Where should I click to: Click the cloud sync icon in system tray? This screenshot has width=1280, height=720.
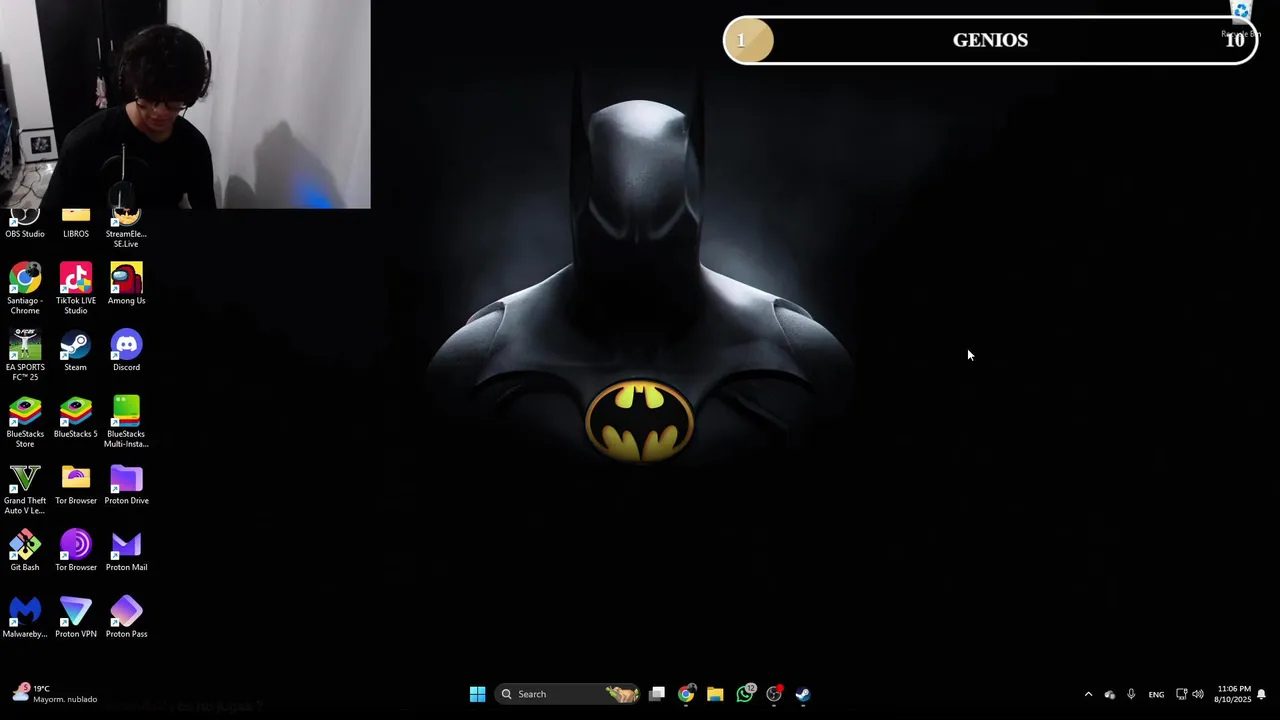[1109, 694]
